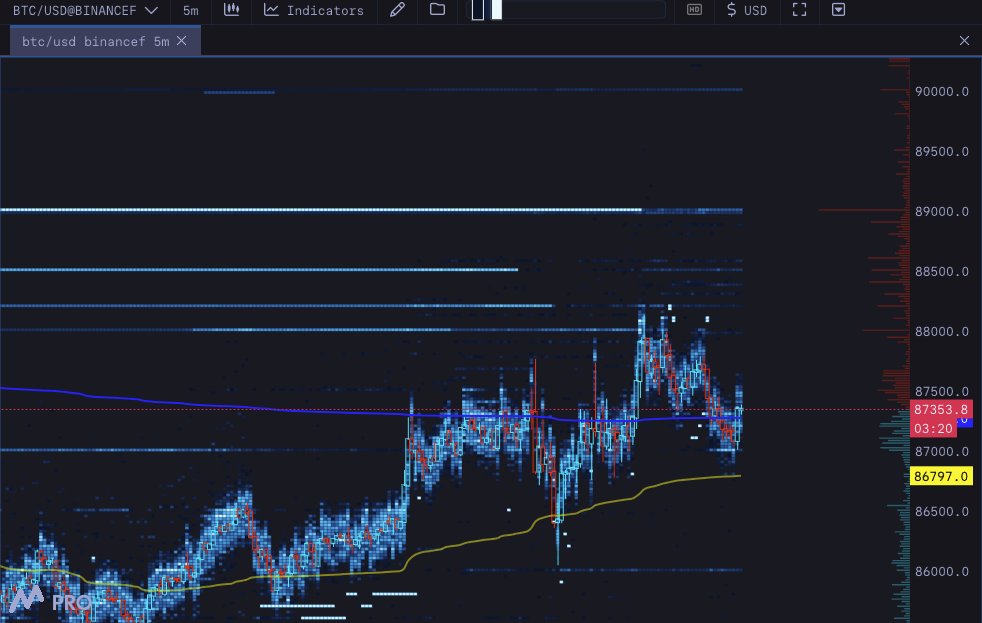
Task: Click the dark color swatch in toolbar
Action: (x=477, y=10)
